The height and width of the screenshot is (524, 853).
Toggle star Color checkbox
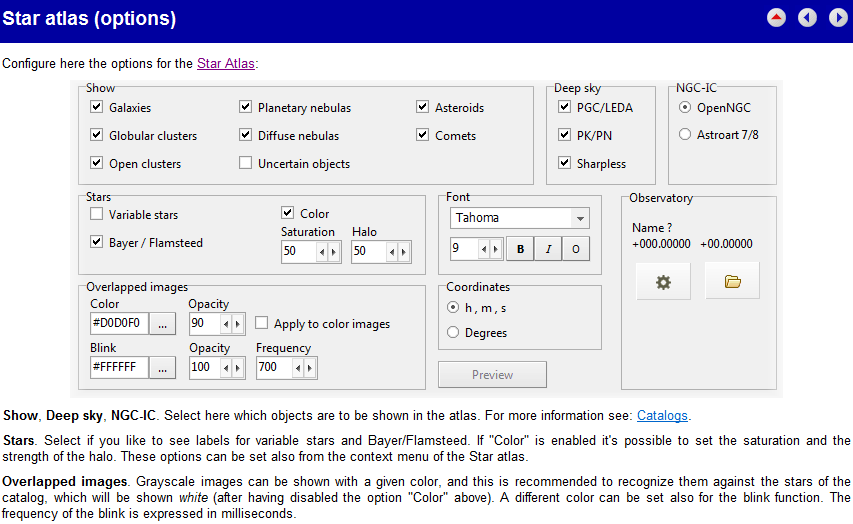click(288, 213)
